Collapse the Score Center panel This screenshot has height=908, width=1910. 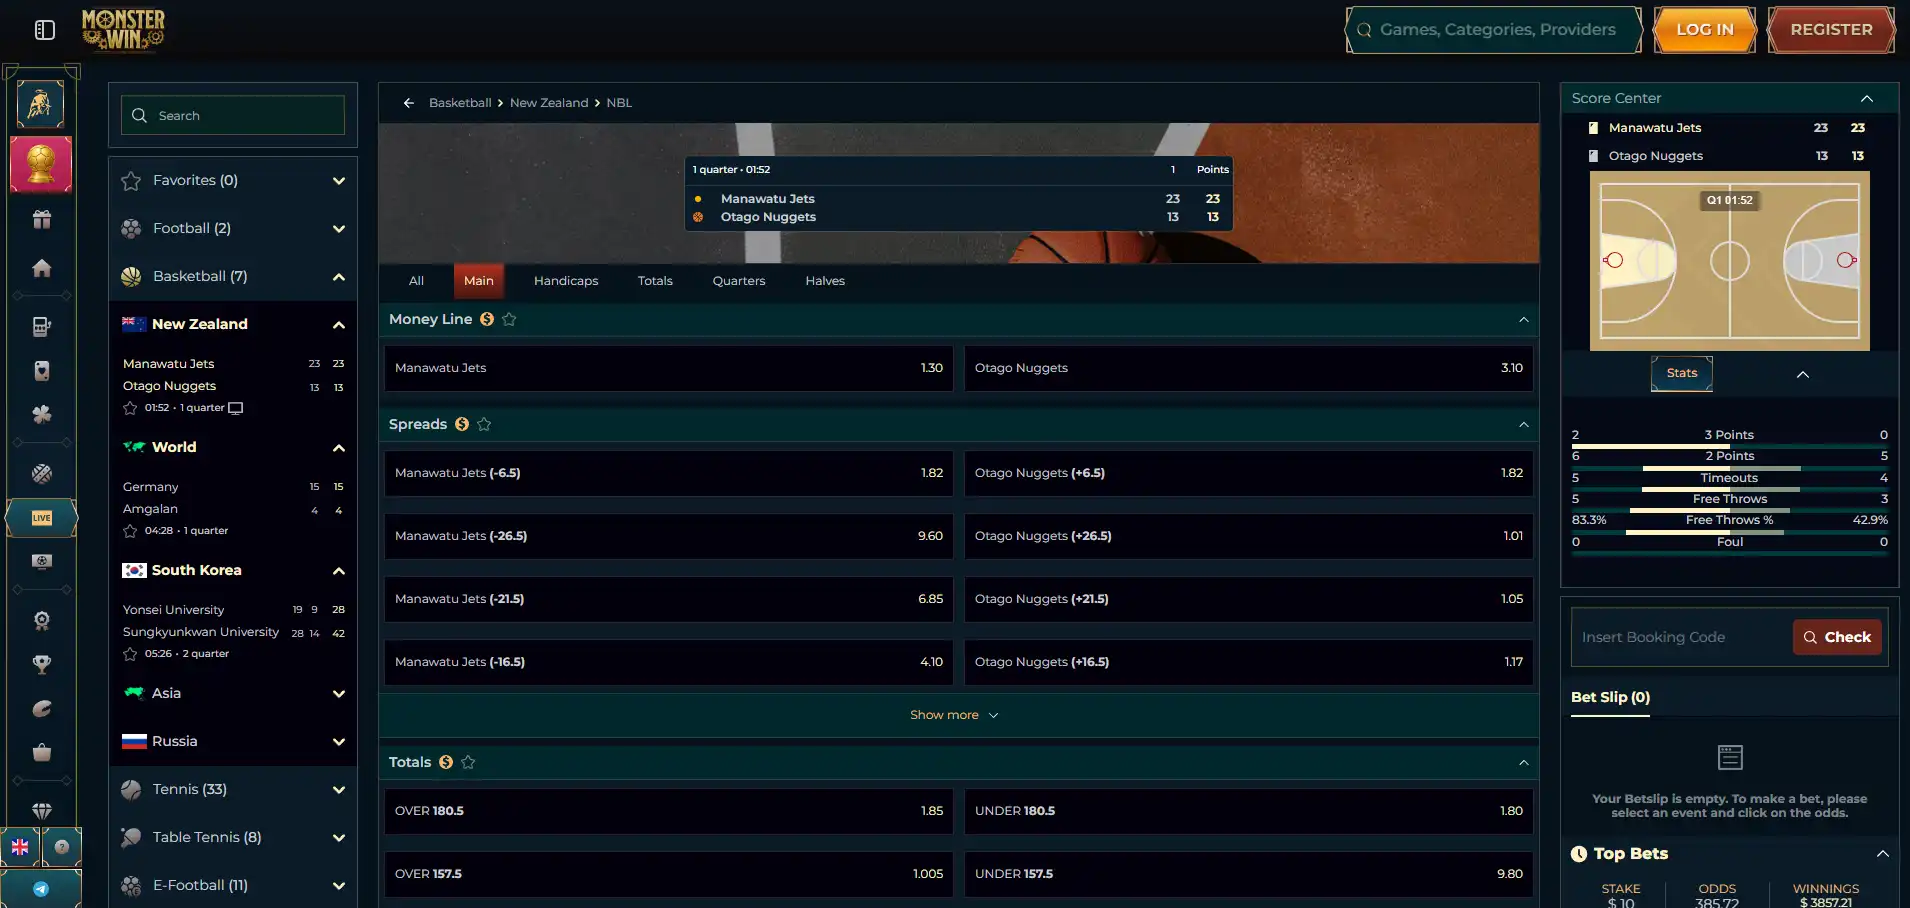tap(1867, 98)
